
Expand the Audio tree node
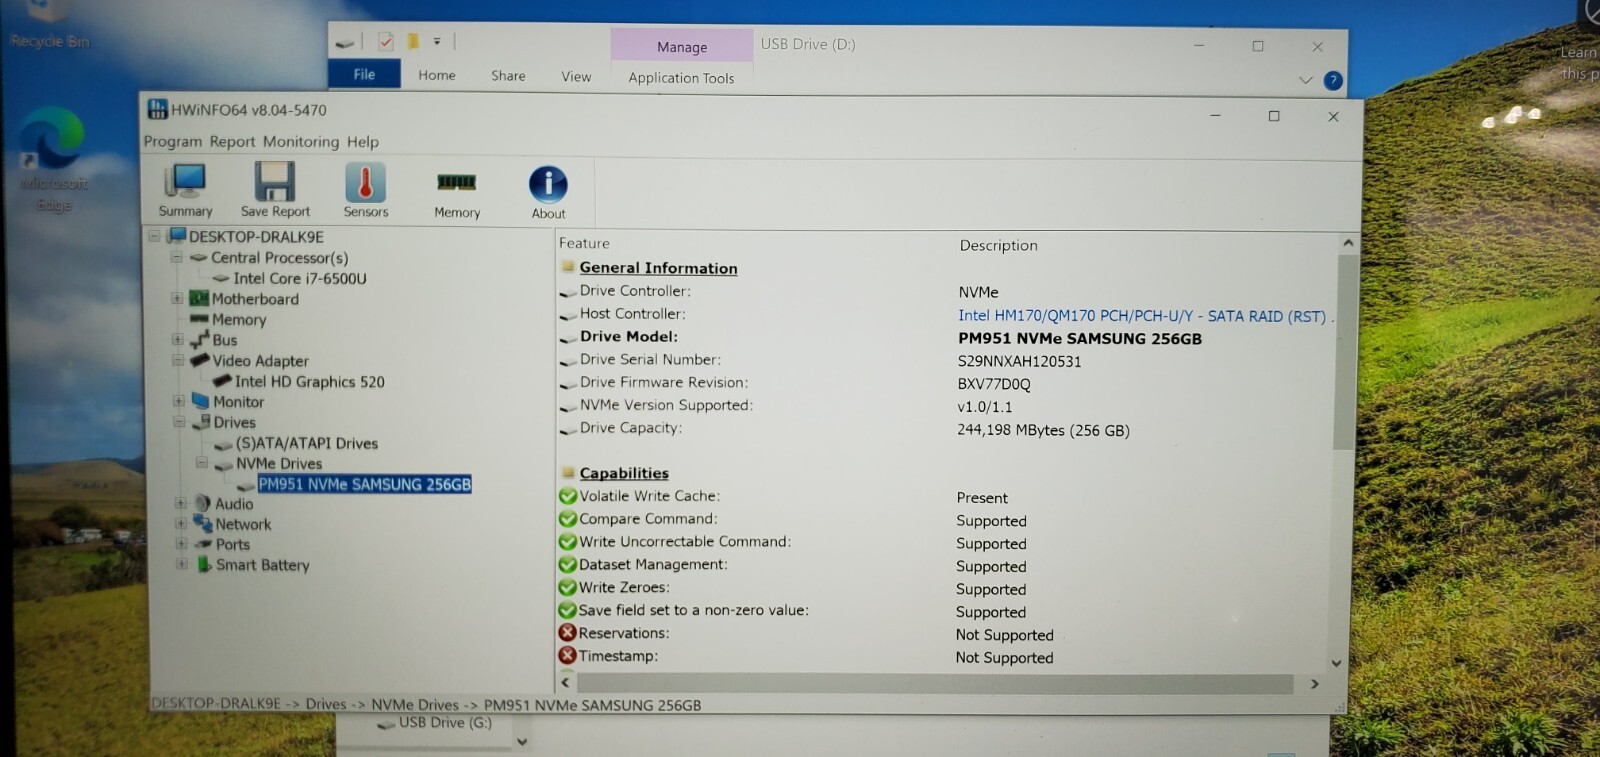pos(181,503)
